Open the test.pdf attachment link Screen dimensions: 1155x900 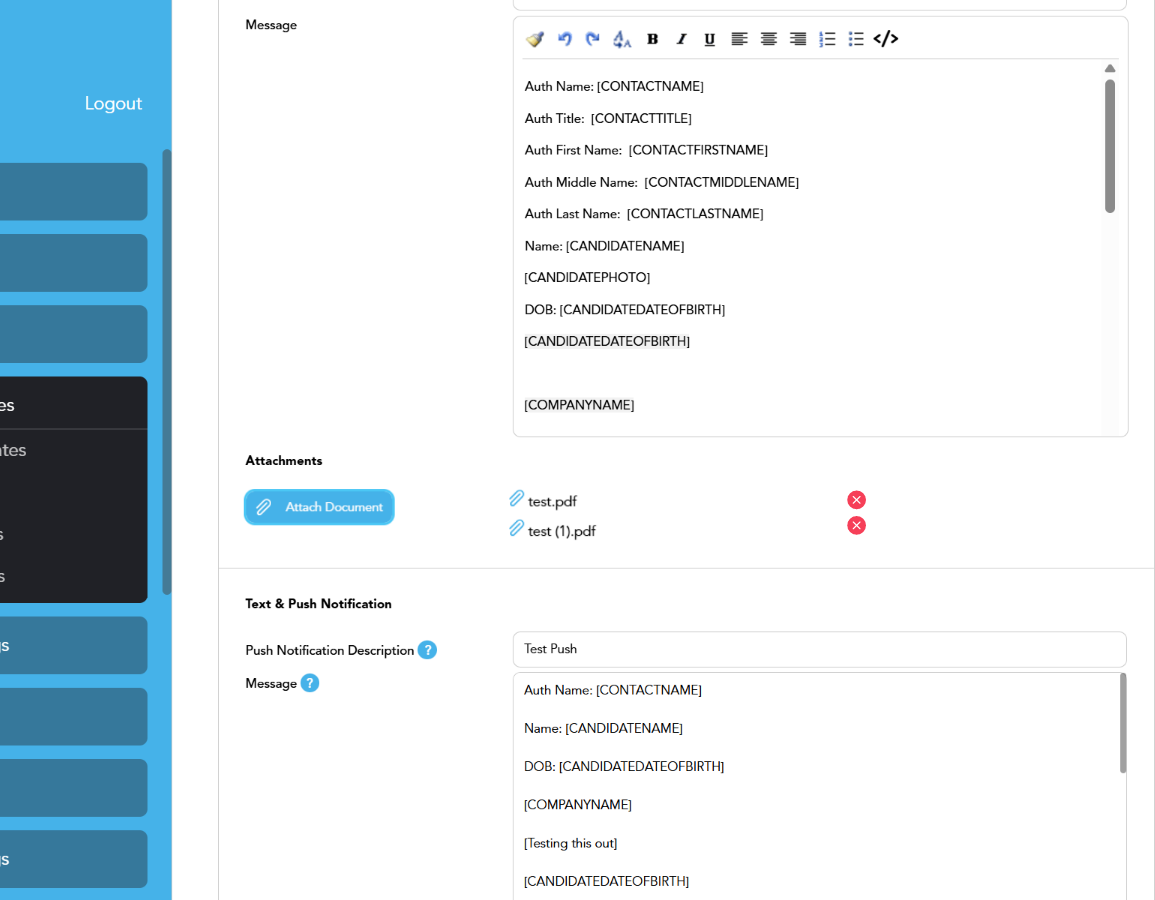(552, 501)
